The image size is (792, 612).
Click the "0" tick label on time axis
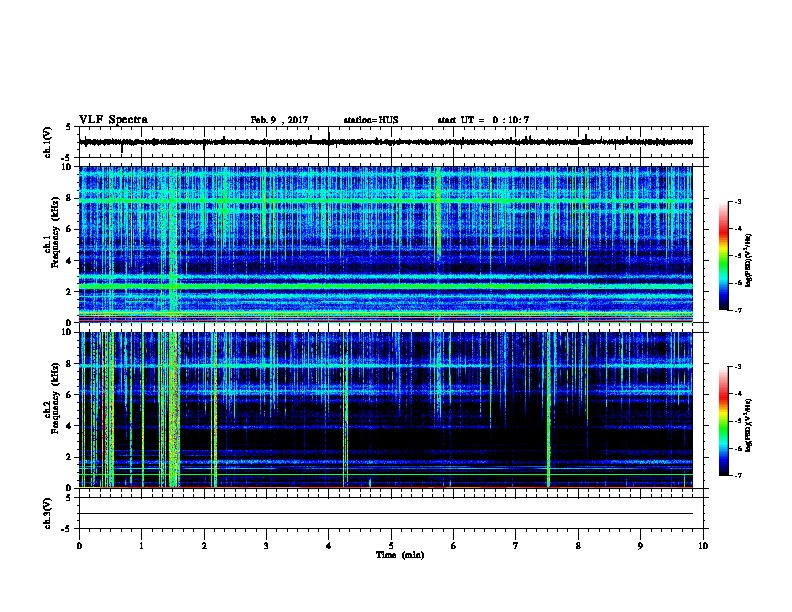[79, 545]
